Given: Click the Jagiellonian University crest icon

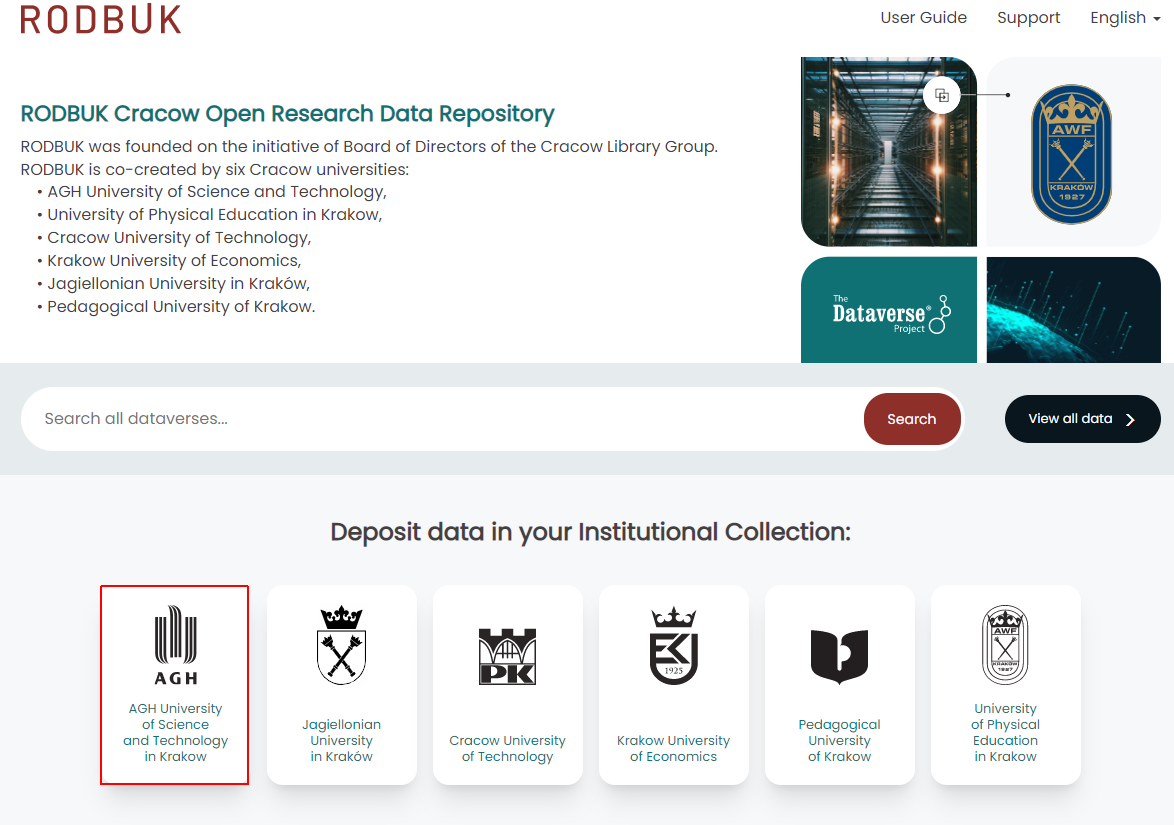Looking at the screenshot, I should (x=341, y=645).
